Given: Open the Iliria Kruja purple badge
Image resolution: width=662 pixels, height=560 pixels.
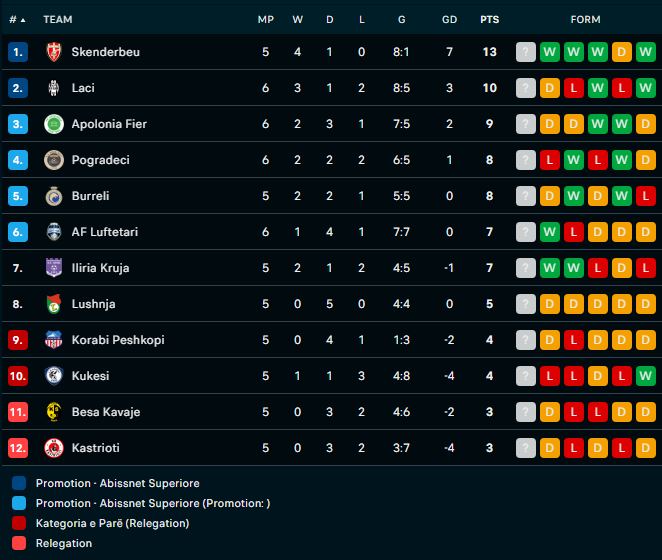Looking at the screenshot, I should (x=54, y=268).
